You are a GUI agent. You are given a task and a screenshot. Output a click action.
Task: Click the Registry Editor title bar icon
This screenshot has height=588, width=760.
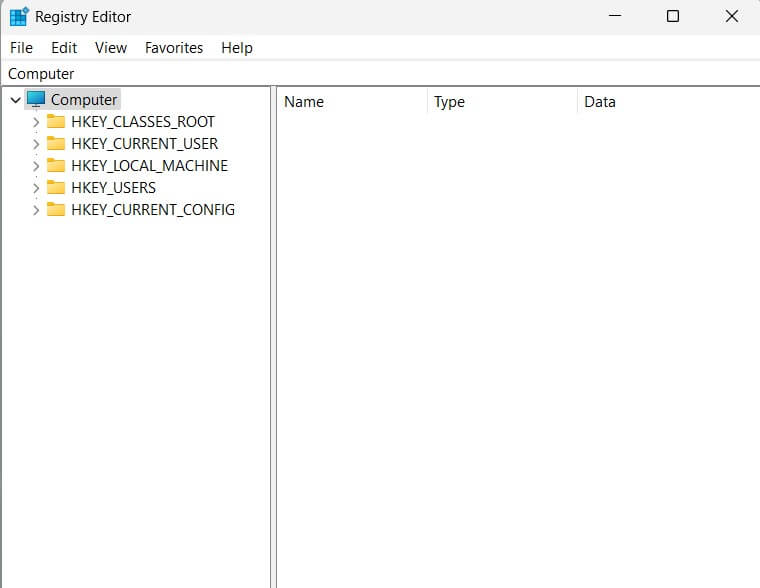pos(19,16)
